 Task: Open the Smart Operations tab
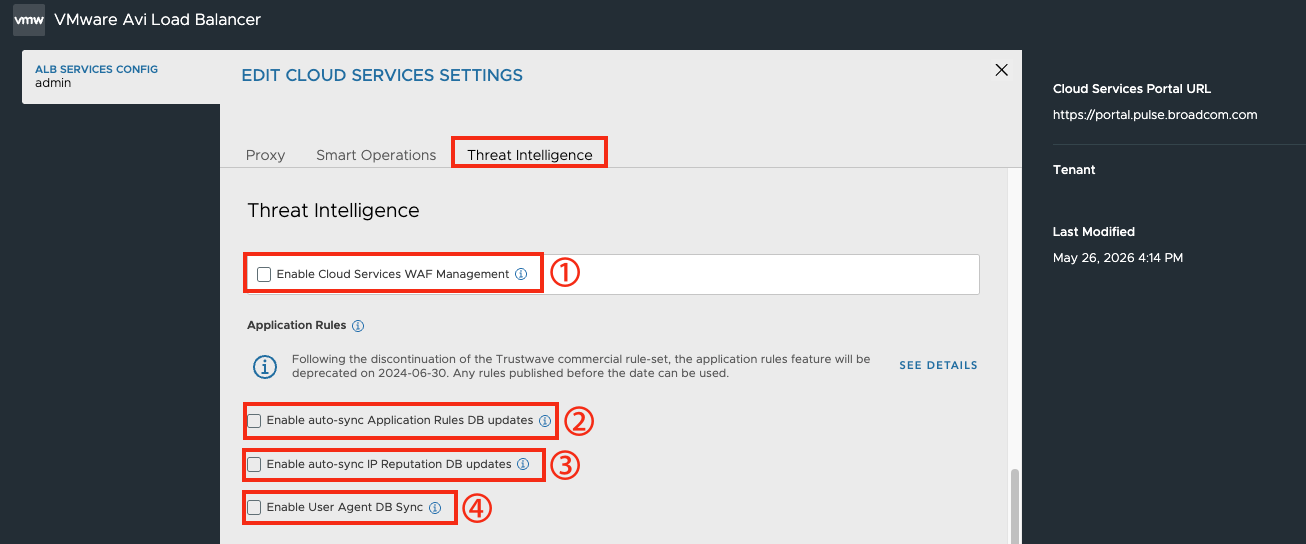(376, 155)
